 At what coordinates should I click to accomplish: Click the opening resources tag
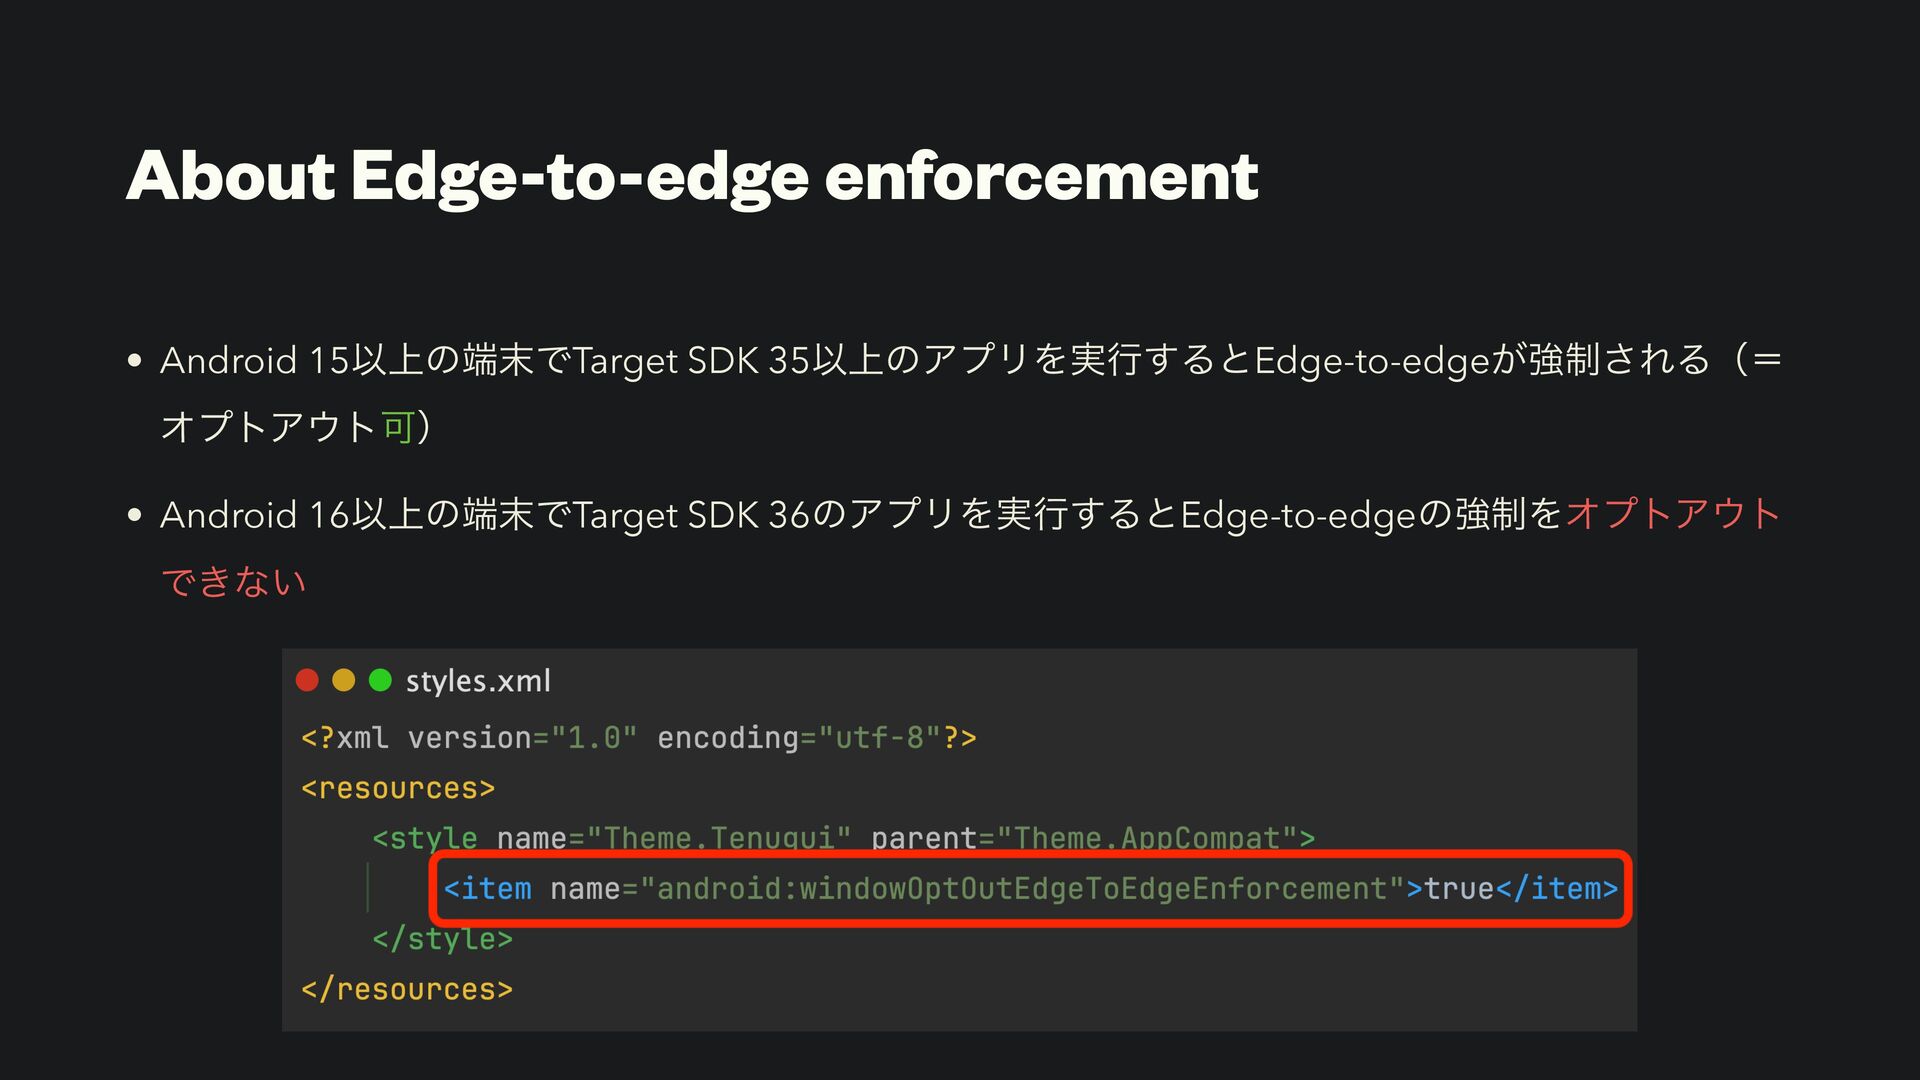(x=398, y=788)
